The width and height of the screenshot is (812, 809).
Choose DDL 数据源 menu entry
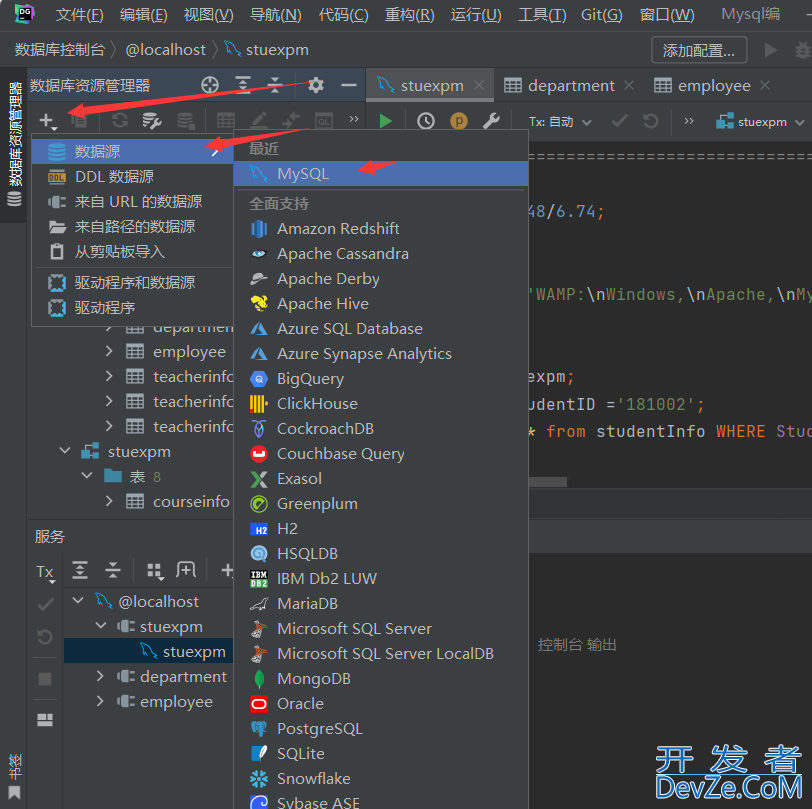tap(132, 177)
